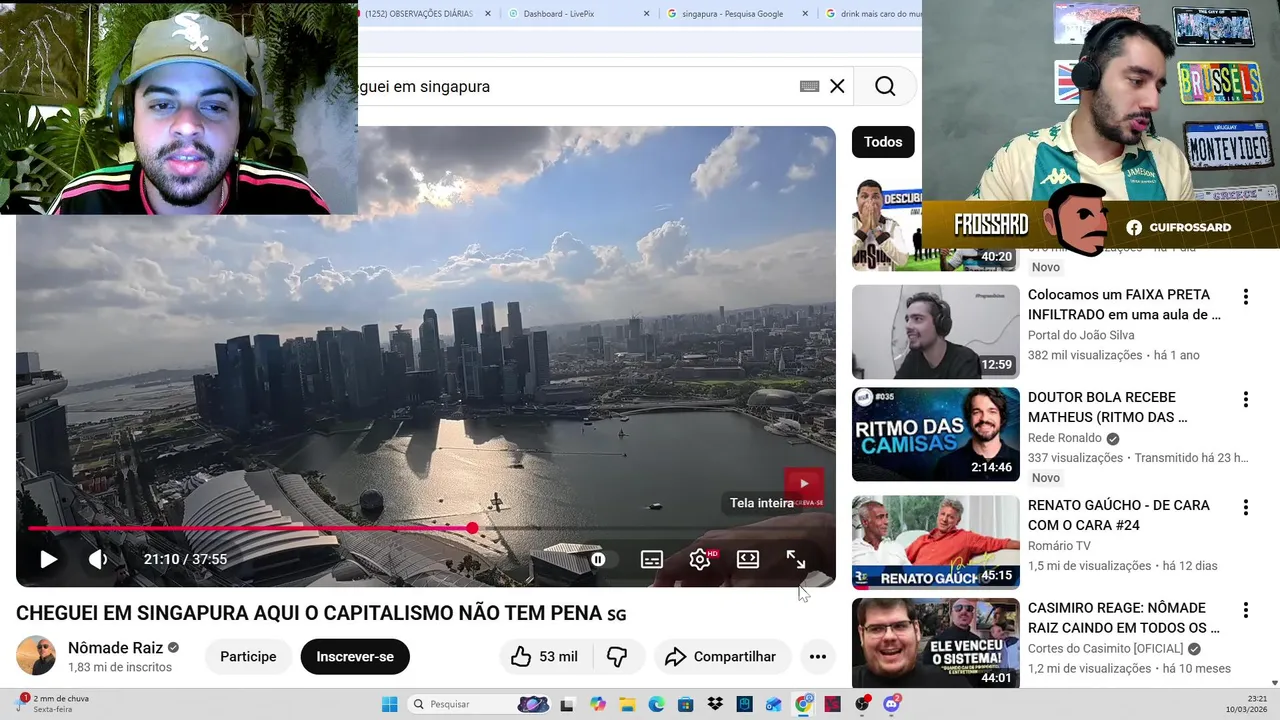The width and height of the screenshot is (1280, 720).
Task: Open Rede Ronaldo channel name
Action: pyautogui.click(x=1064, y=438)
